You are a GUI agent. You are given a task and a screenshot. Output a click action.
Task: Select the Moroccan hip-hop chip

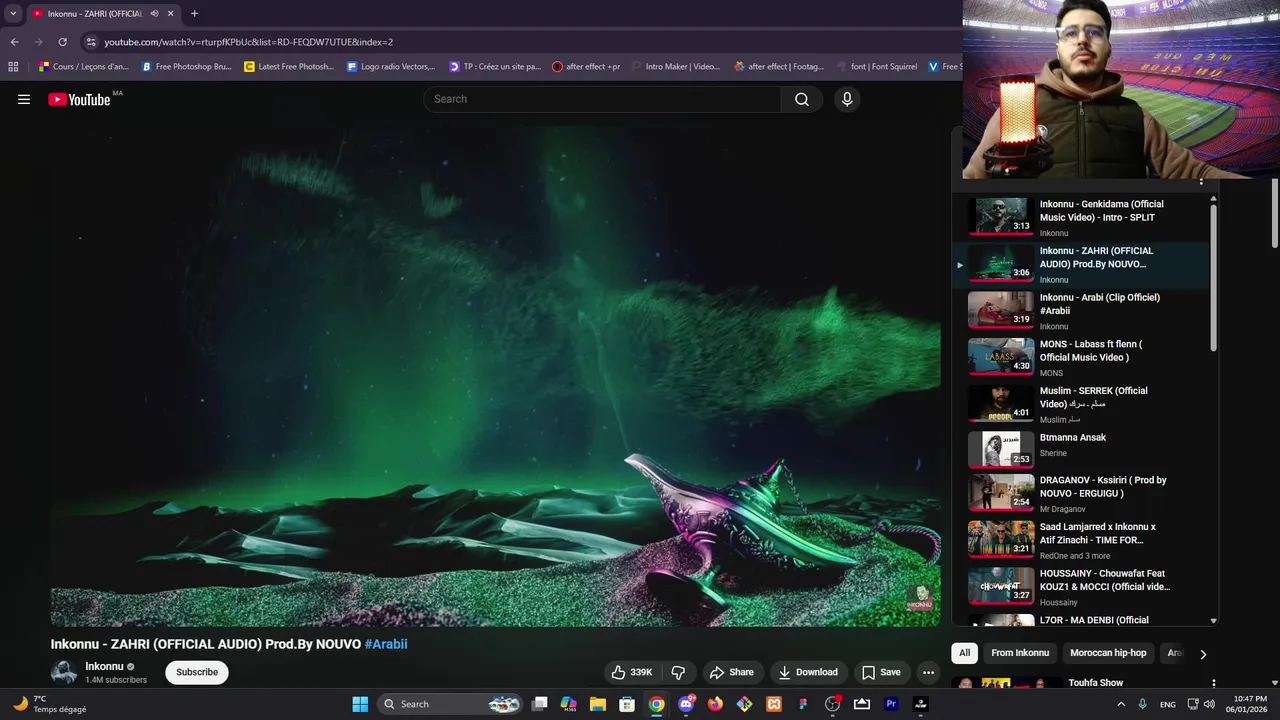pos(1108,653)
